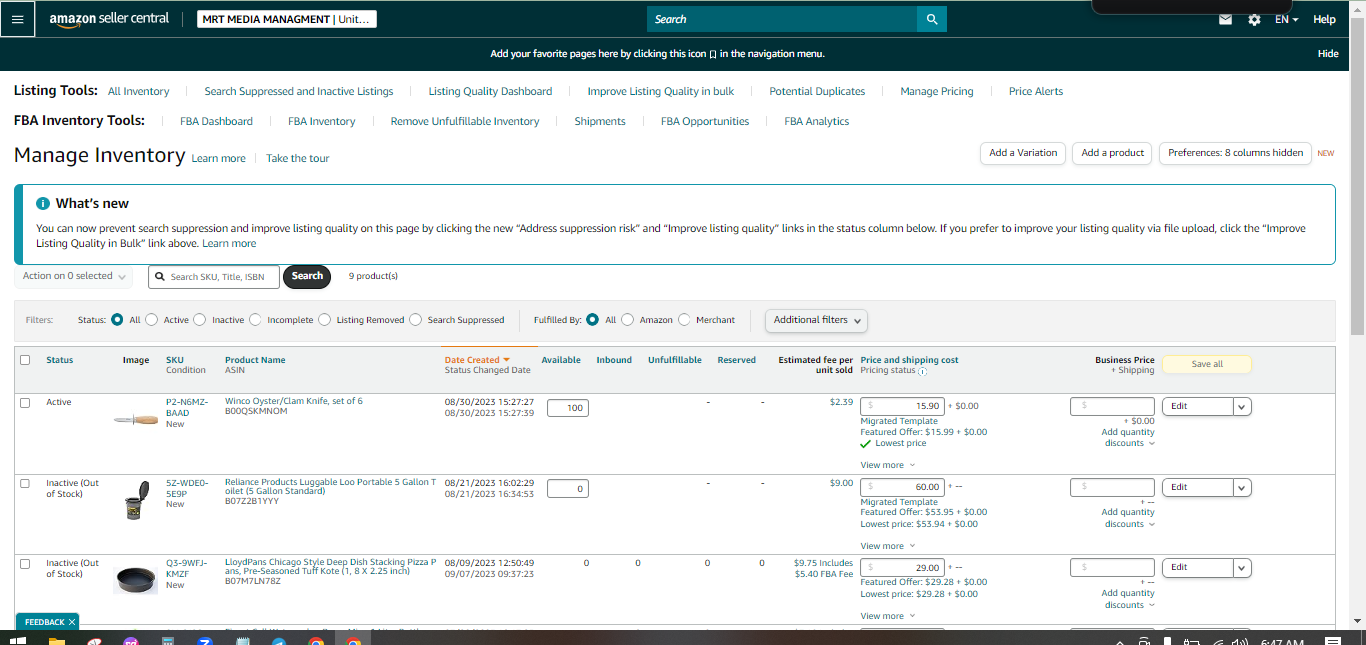
Task: Select the Search Suppressed status radio button
Action: tap(416, 320)
